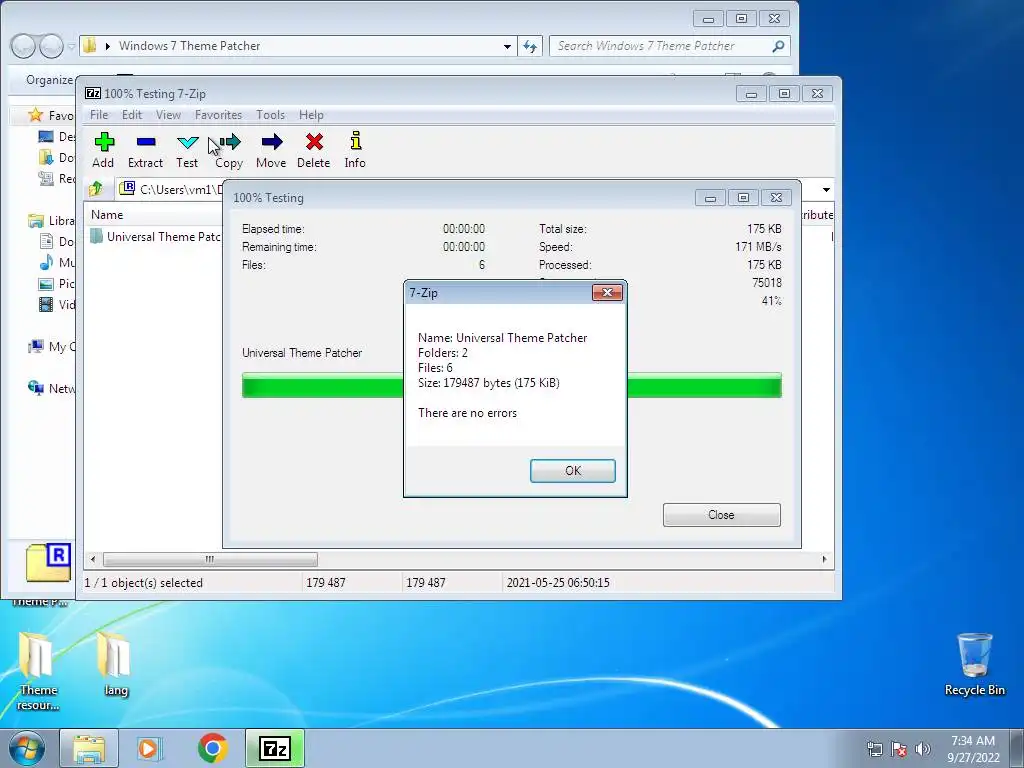Open Windows Explorer from the taskbar
This screenshot has width=1024, height=768.
click(x=89, y=749)
